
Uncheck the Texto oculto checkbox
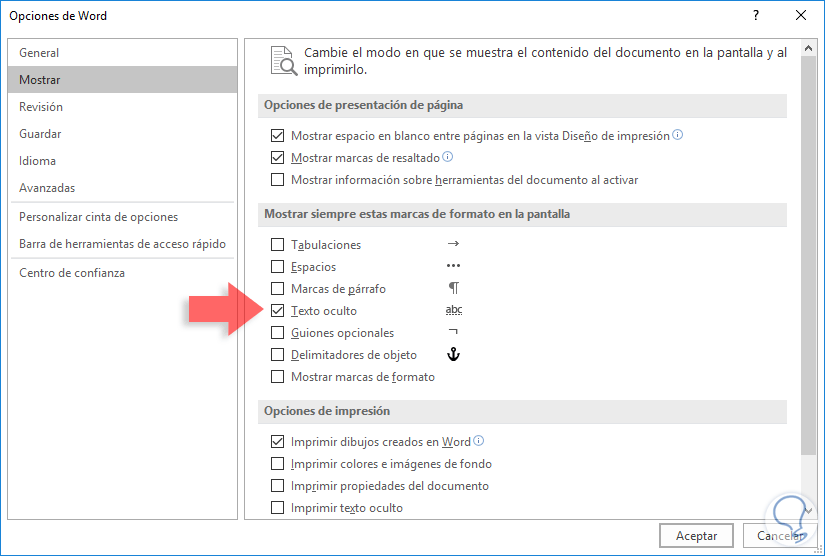point(278,311)
